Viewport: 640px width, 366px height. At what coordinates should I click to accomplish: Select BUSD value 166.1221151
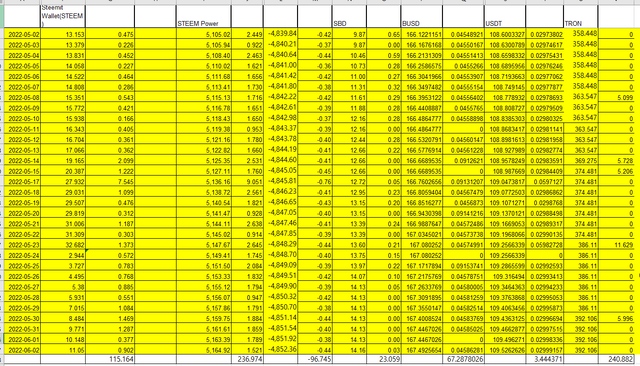click(422, 35)
